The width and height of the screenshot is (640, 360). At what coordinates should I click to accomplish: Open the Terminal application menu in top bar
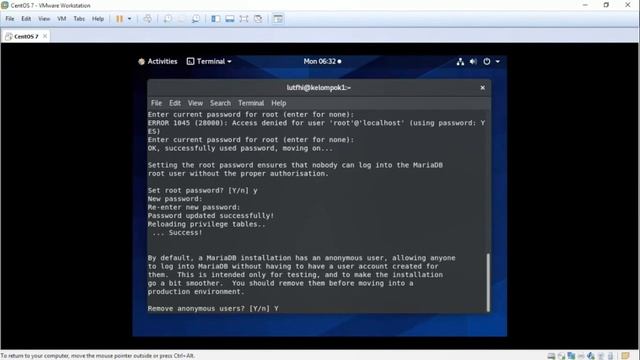pyautogui.click(x=209, y=61)
